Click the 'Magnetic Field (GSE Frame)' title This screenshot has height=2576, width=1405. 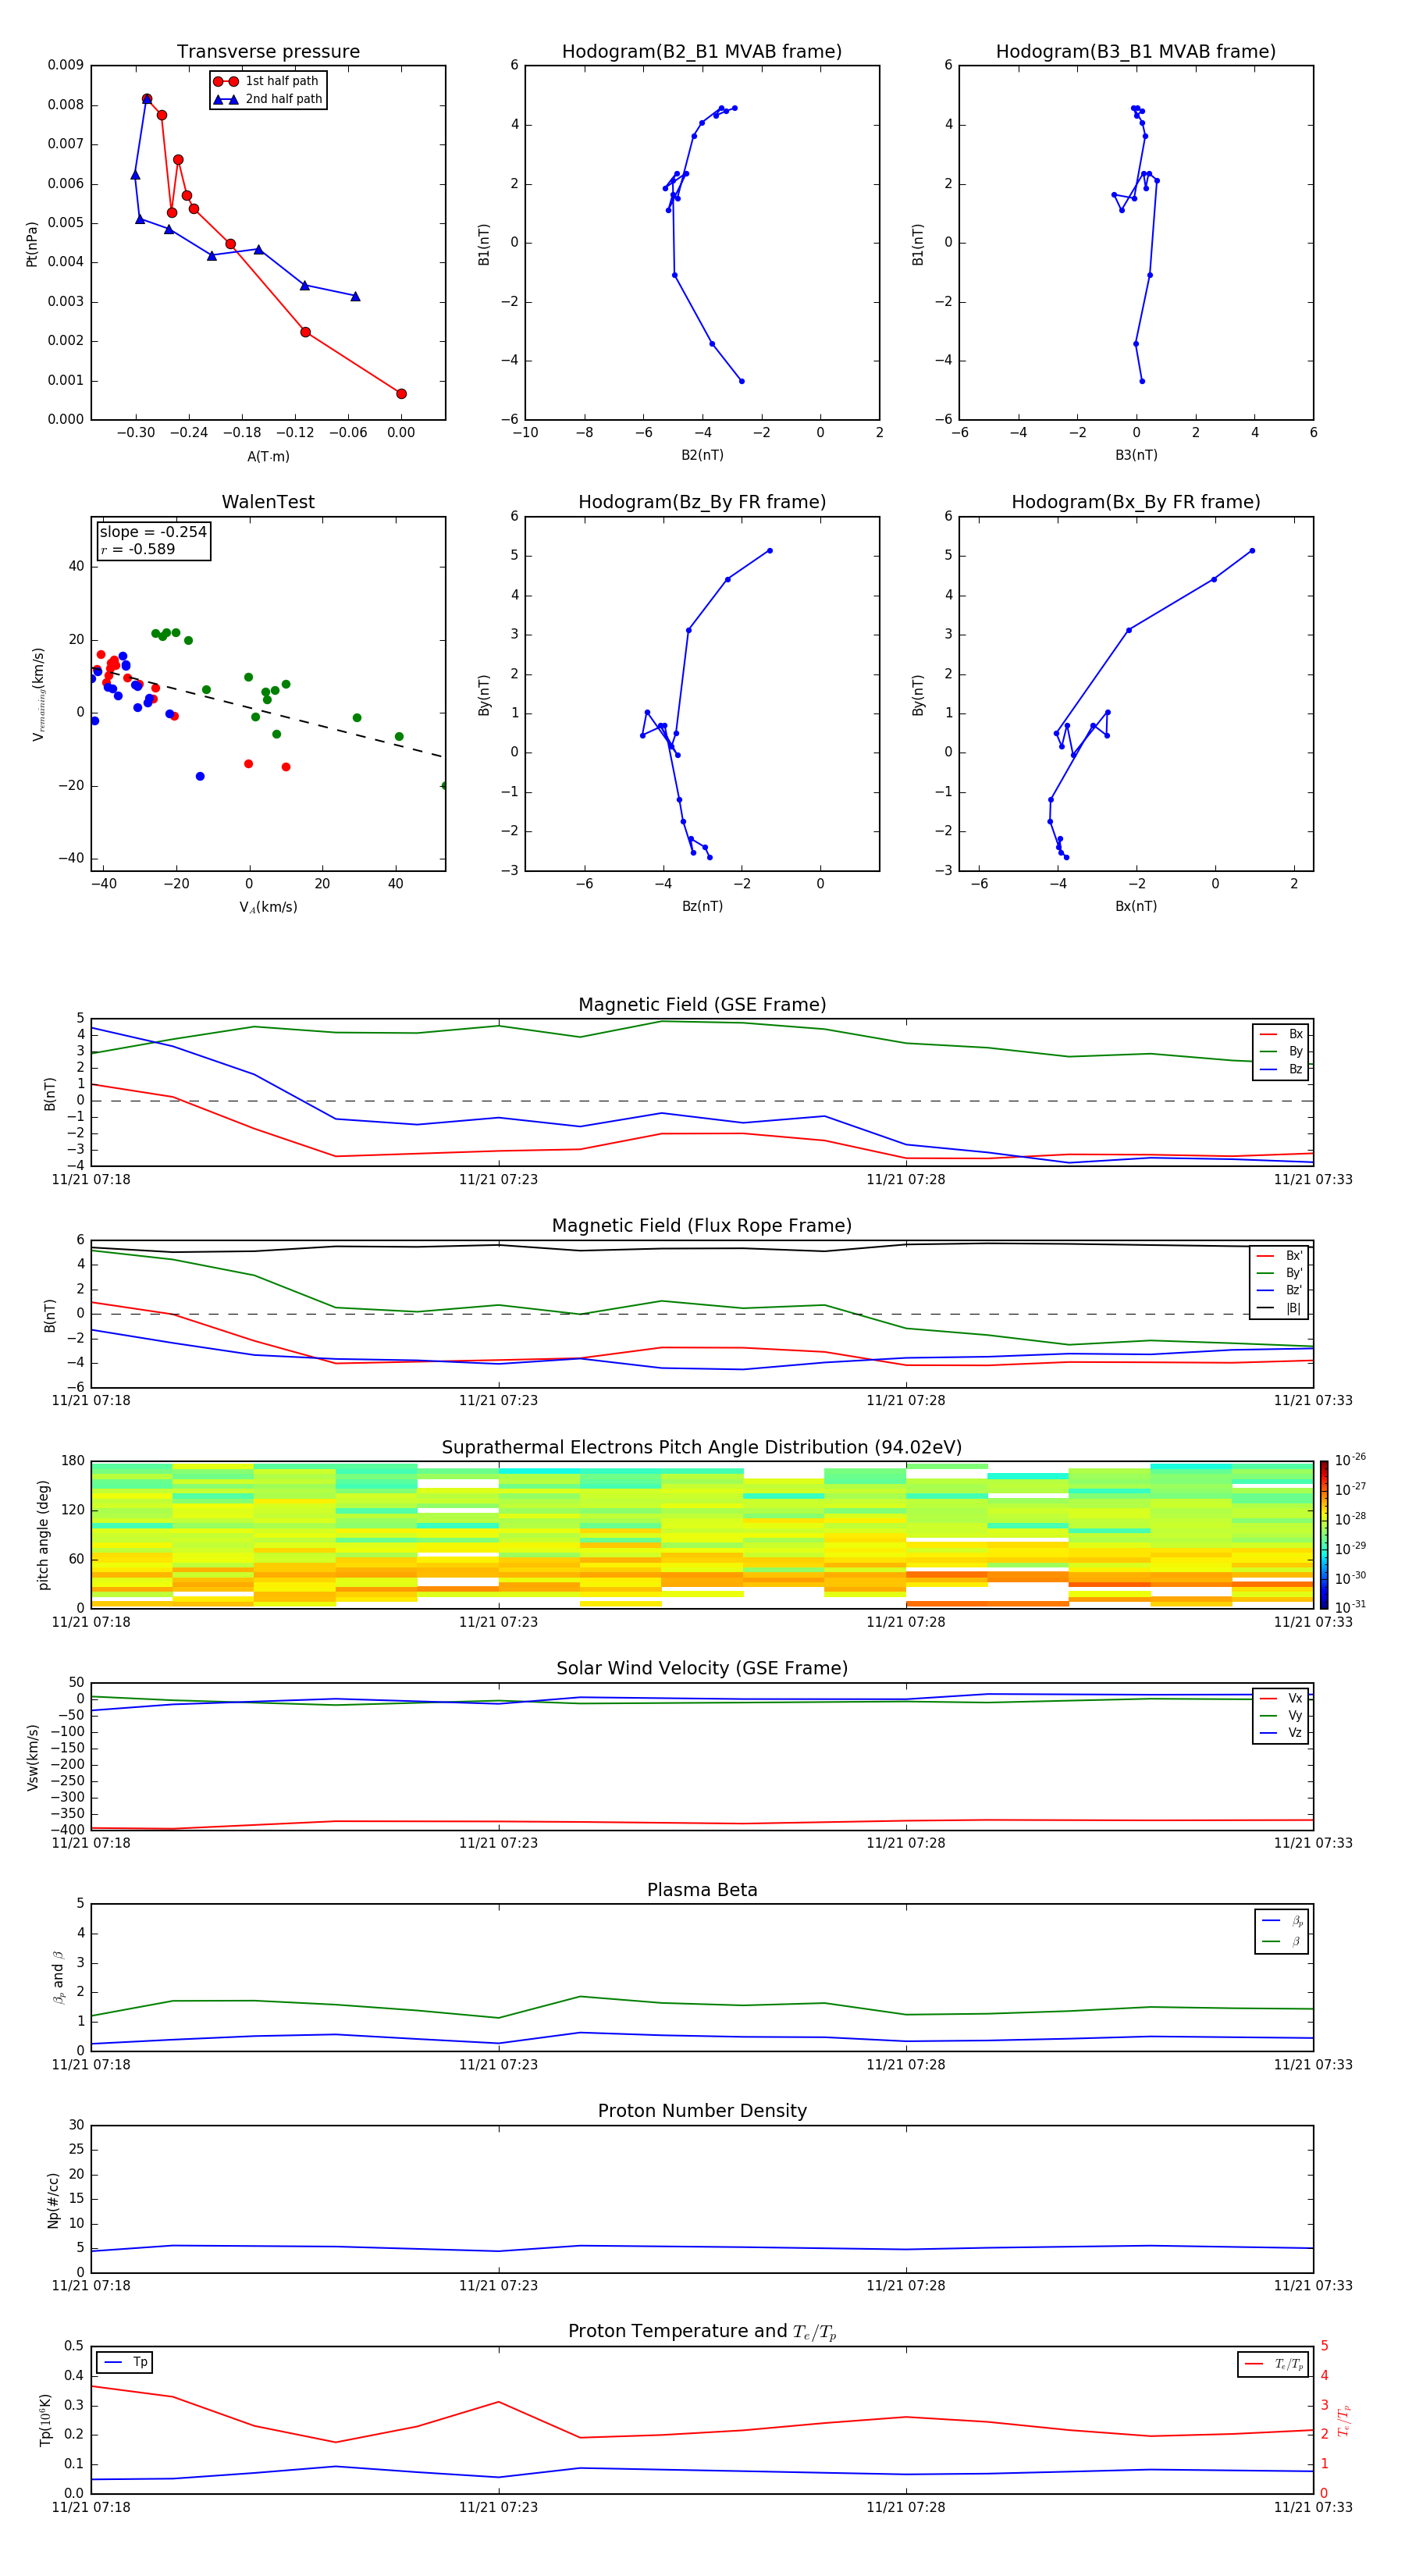pyautogui.click(x=702, y=1005)
